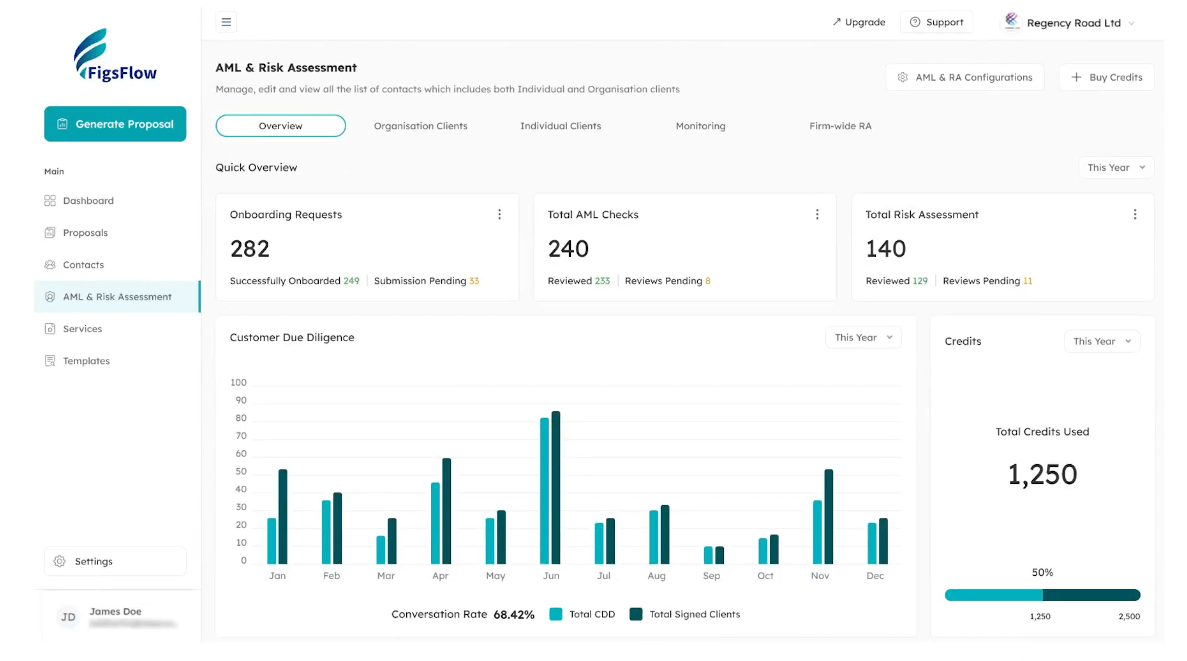Screen dimensions: 1187x661
Task: Expand Customer Due Diligence This Year dropdown
Action: tap(863, 337)
